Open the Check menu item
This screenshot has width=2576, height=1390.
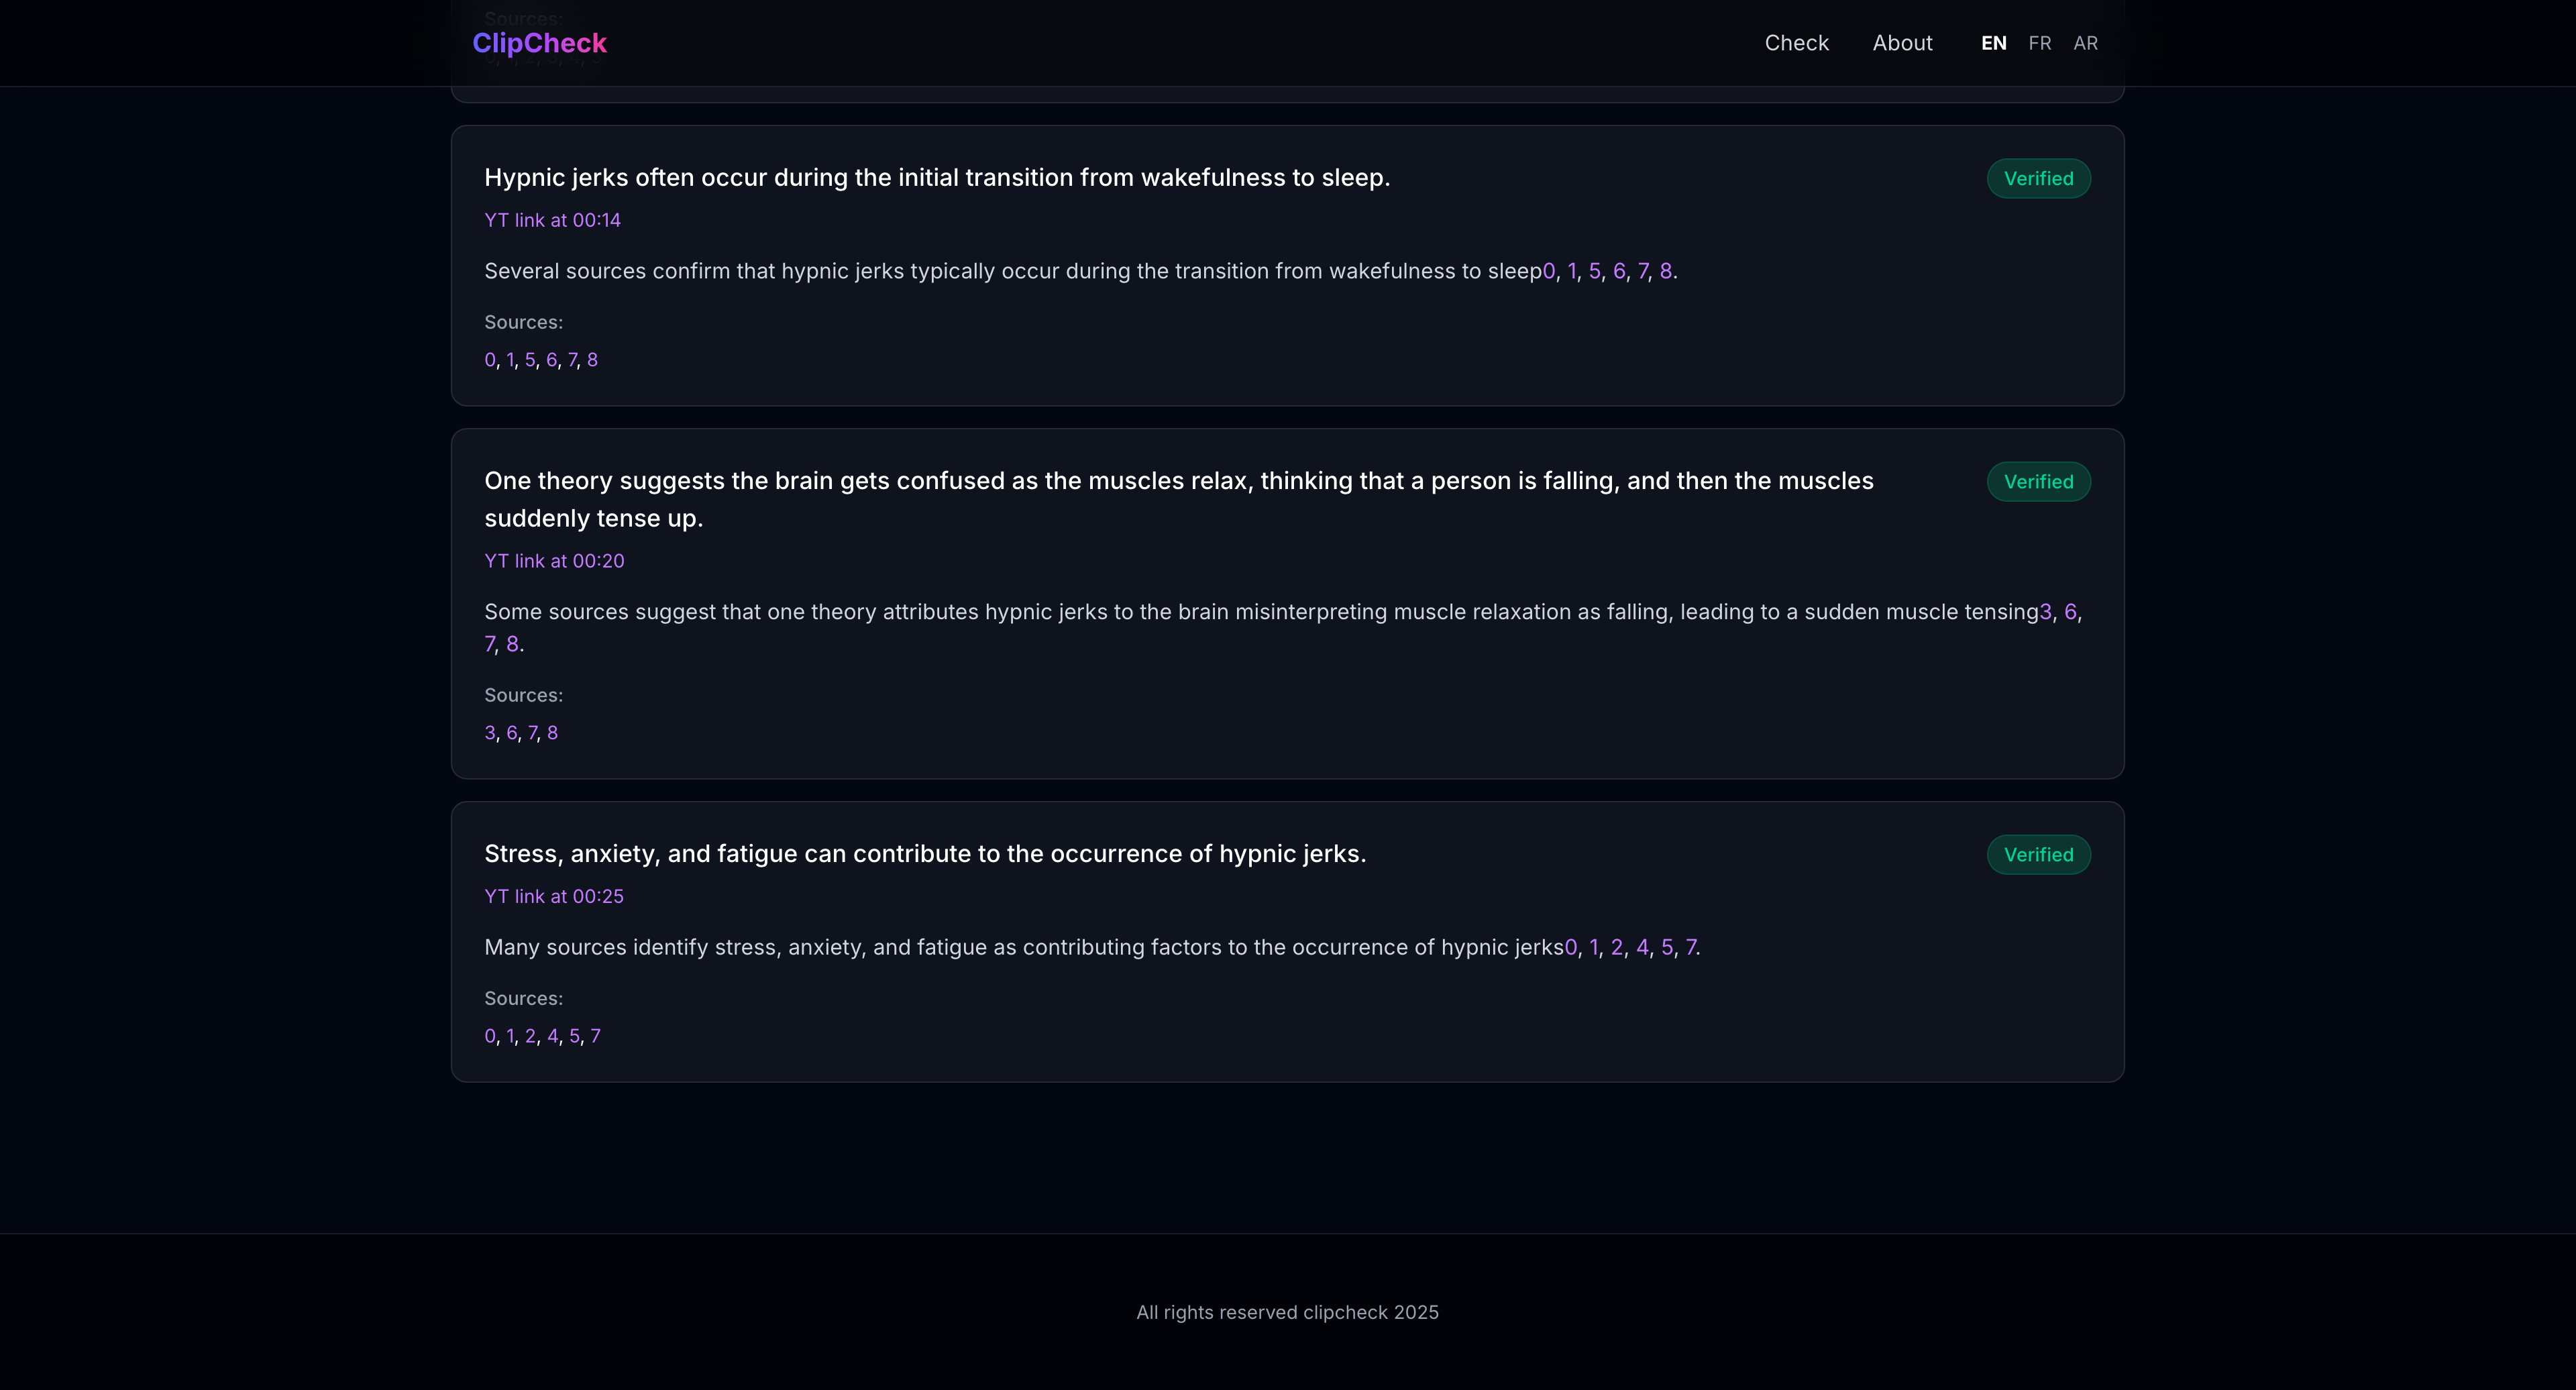[x=1796, y=43]
